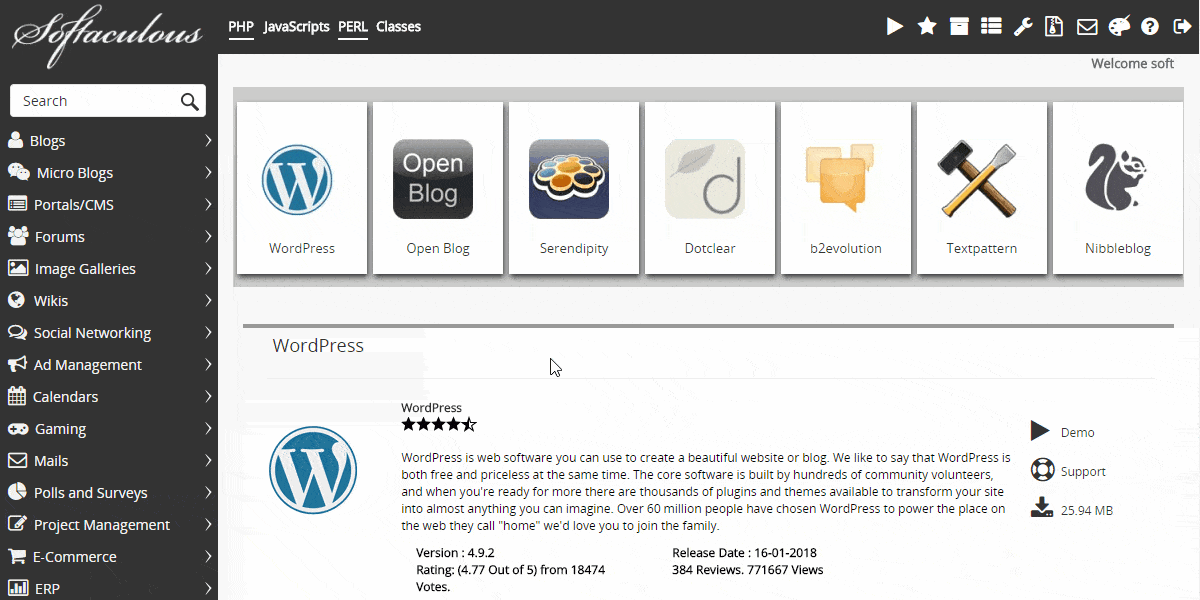This screenshot has height=600, width=1200.
Task: Click the zipped file icon in the toolbar
Action: point(1054,27)
